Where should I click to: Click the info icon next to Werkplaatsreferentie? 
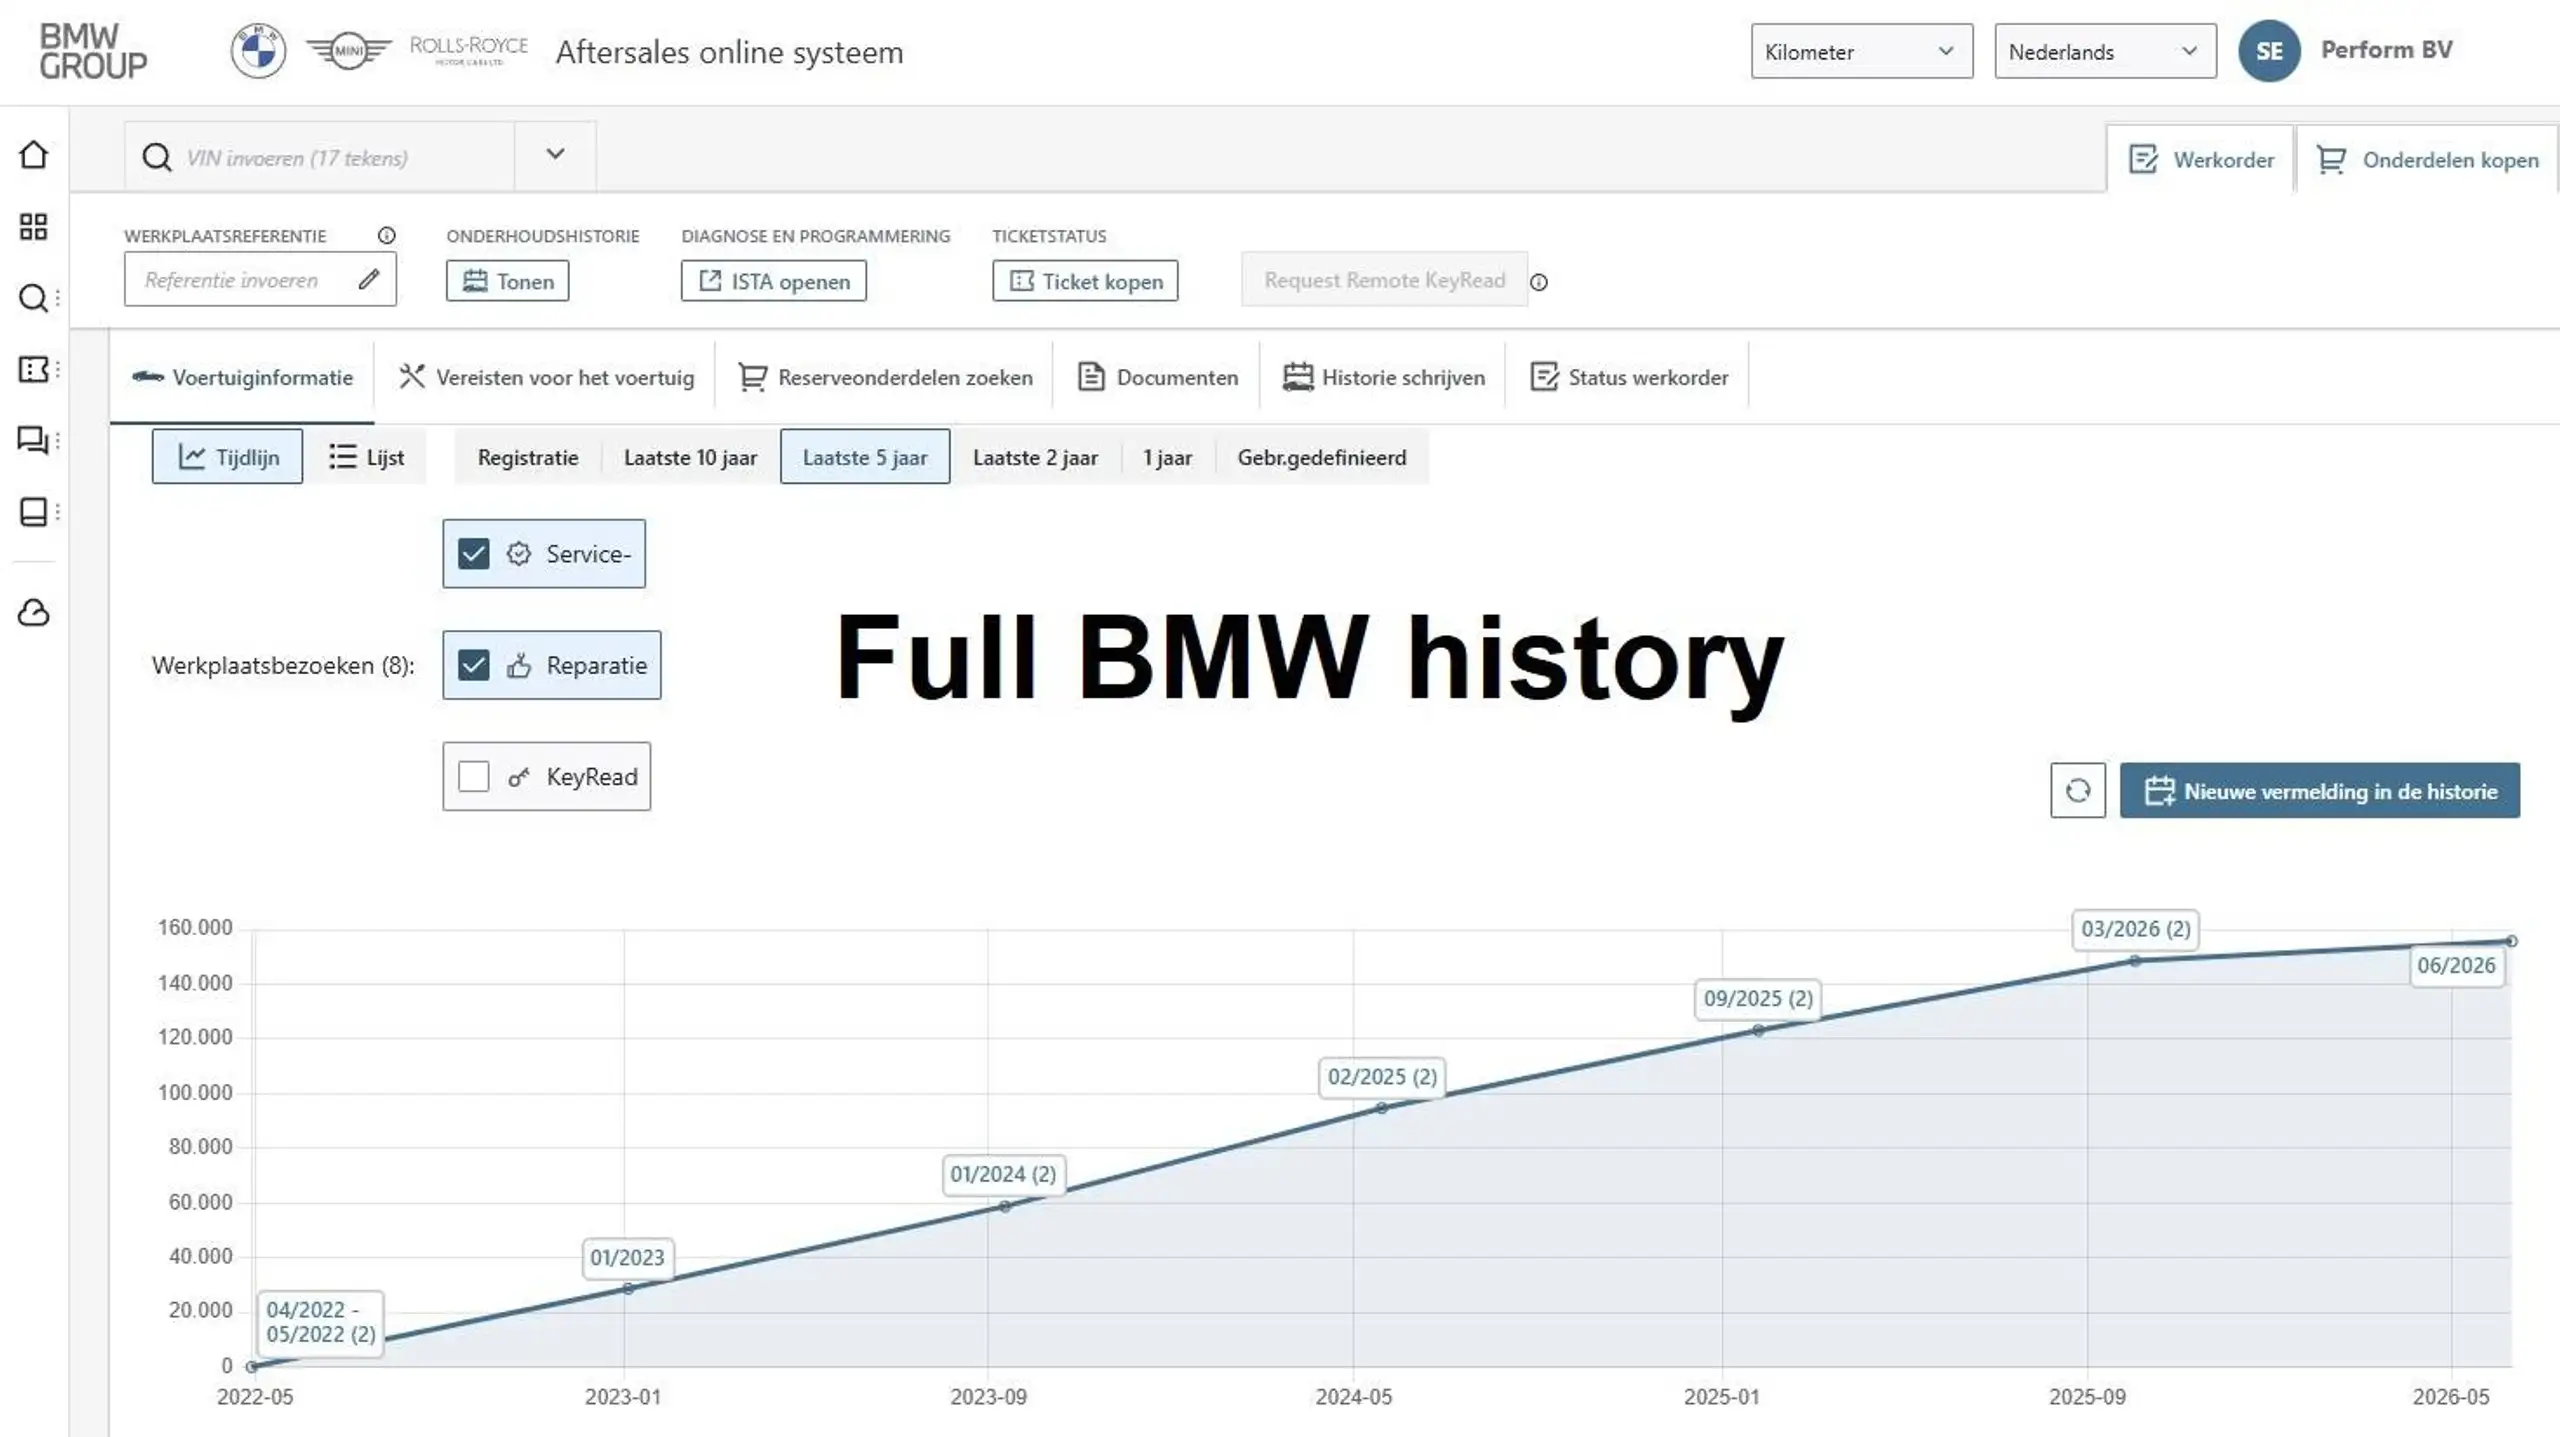click(387, 236)
